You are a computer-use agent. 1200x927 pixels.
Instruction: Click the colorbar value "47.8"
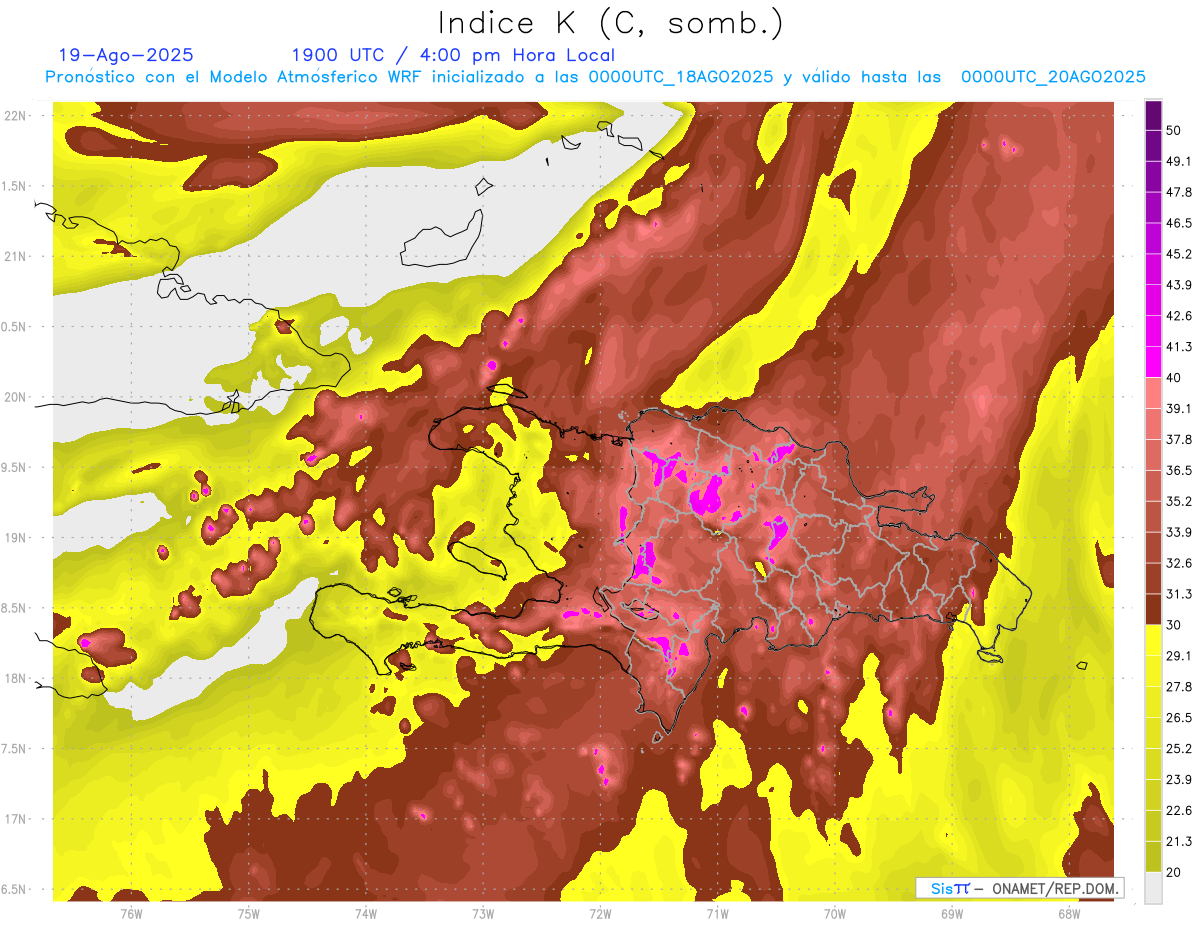(1179, 193)
